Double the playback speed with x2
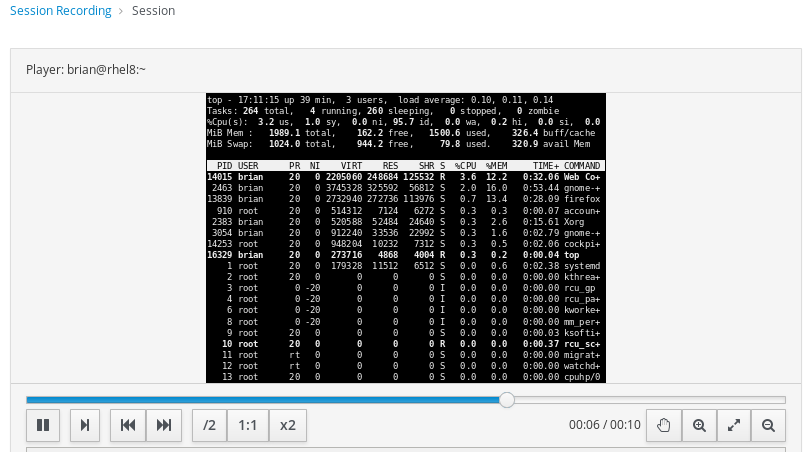This screenshot has width=810, height=452. pyautogui.click(x=287, y=425)
